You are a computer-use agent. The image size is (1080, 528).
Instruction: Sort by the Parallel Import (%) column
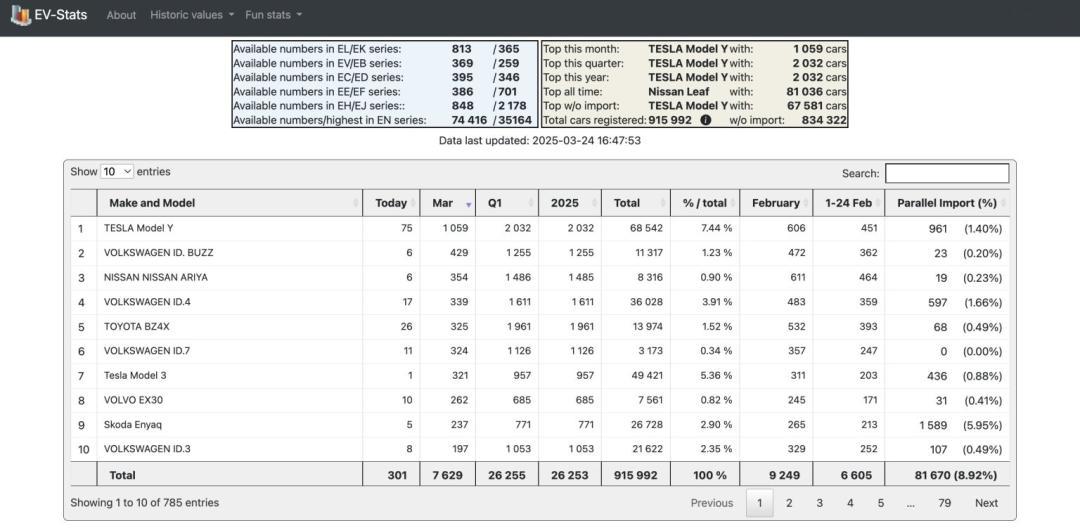point(947,203)
